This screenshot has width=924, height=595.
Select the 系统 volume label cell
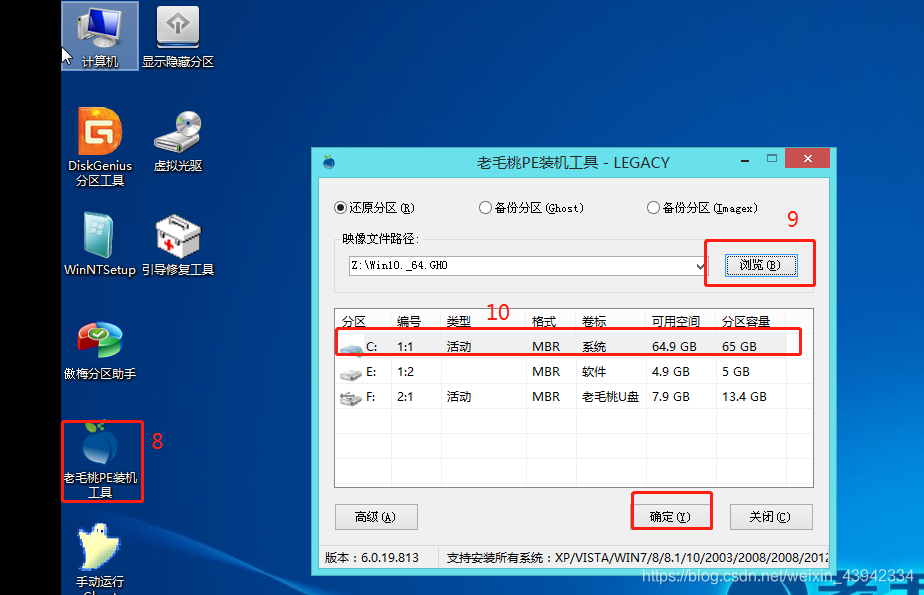click(594, 346)
